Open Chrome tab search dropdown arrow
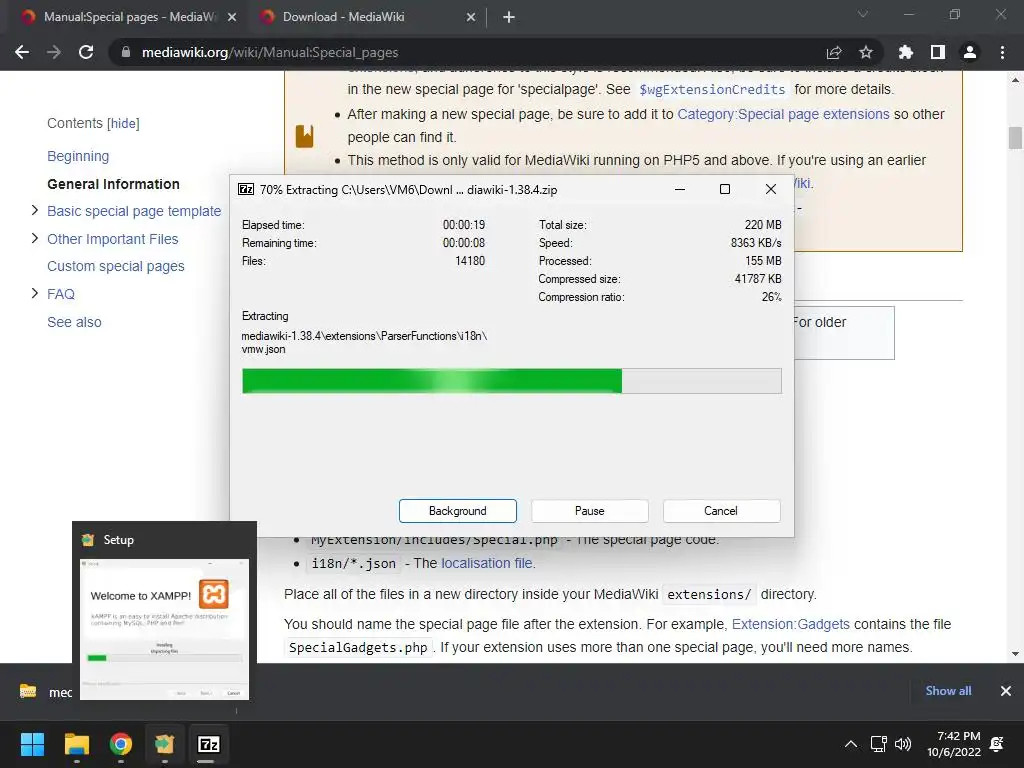The width and height of the screenshot is (1024, 768). coord(863,14)
